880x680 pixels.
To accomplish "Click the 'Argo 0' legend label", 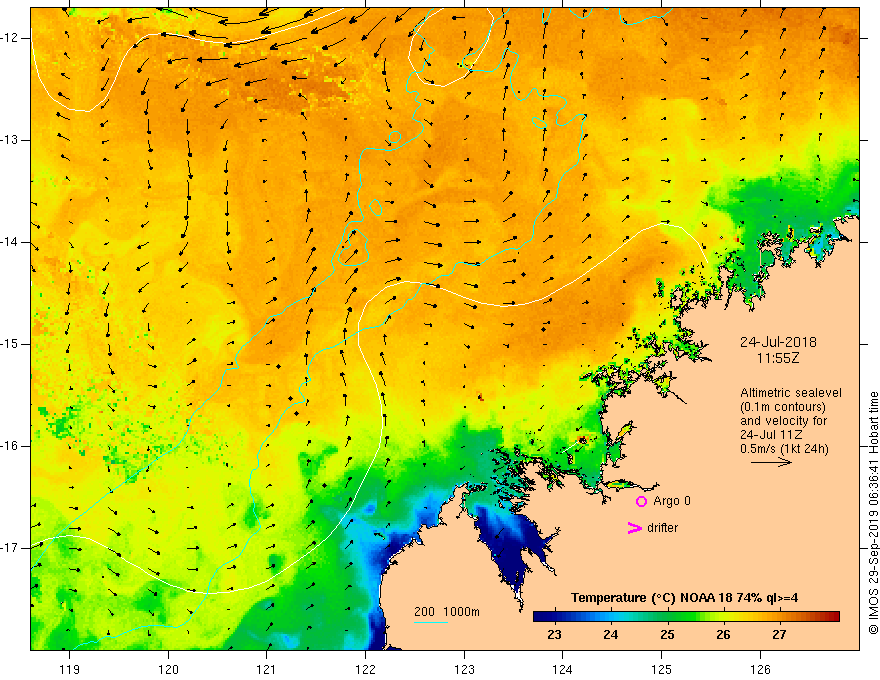I will pyautogui.click(x=672, y=501).
